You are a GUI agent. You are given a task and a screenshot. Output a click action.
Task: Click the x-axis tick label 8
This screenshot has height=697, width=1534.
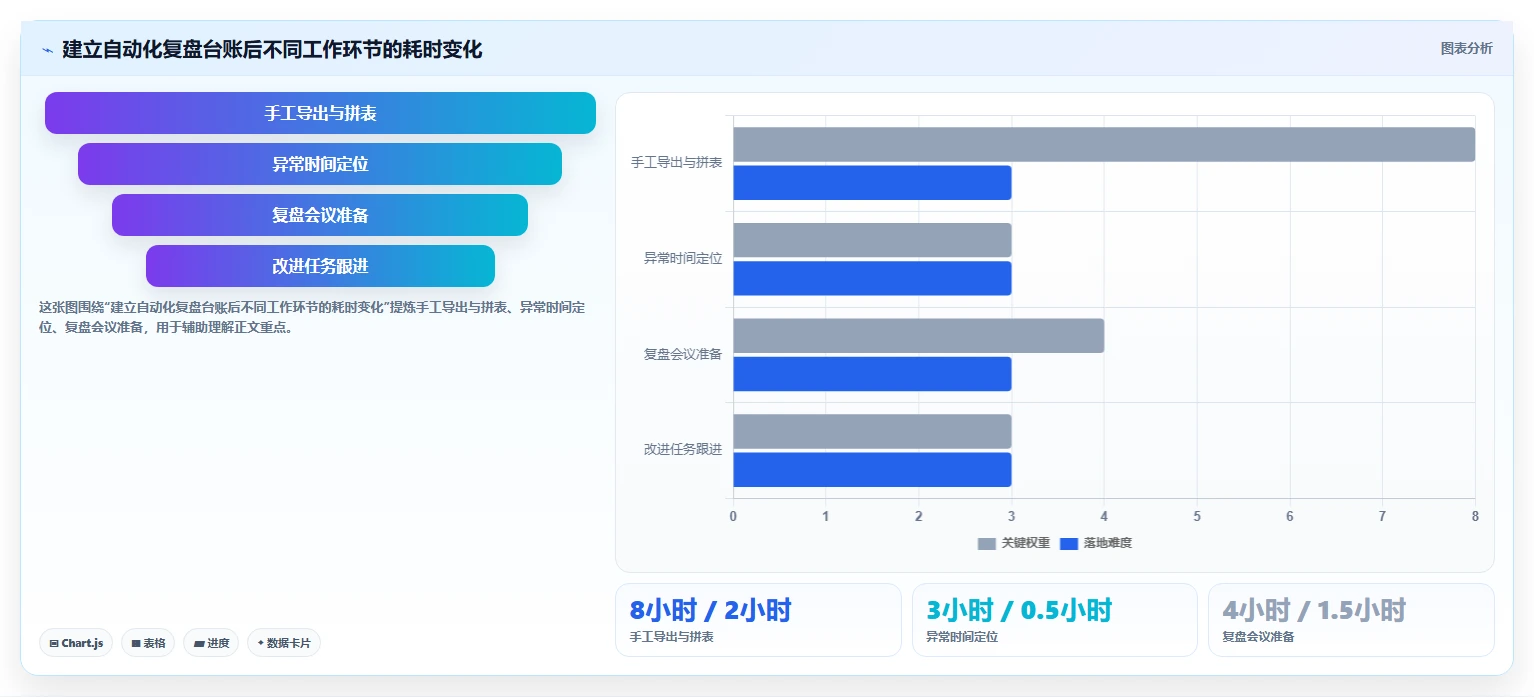[1475, 516]
